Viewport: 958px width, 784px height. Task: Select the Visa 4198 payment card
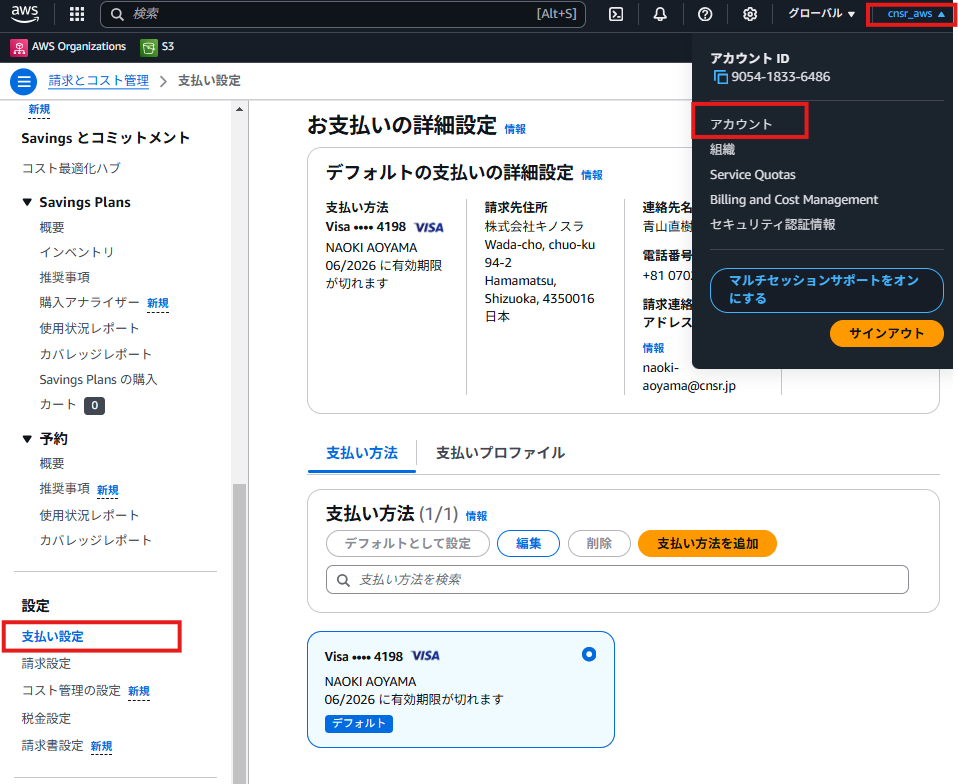461,689
